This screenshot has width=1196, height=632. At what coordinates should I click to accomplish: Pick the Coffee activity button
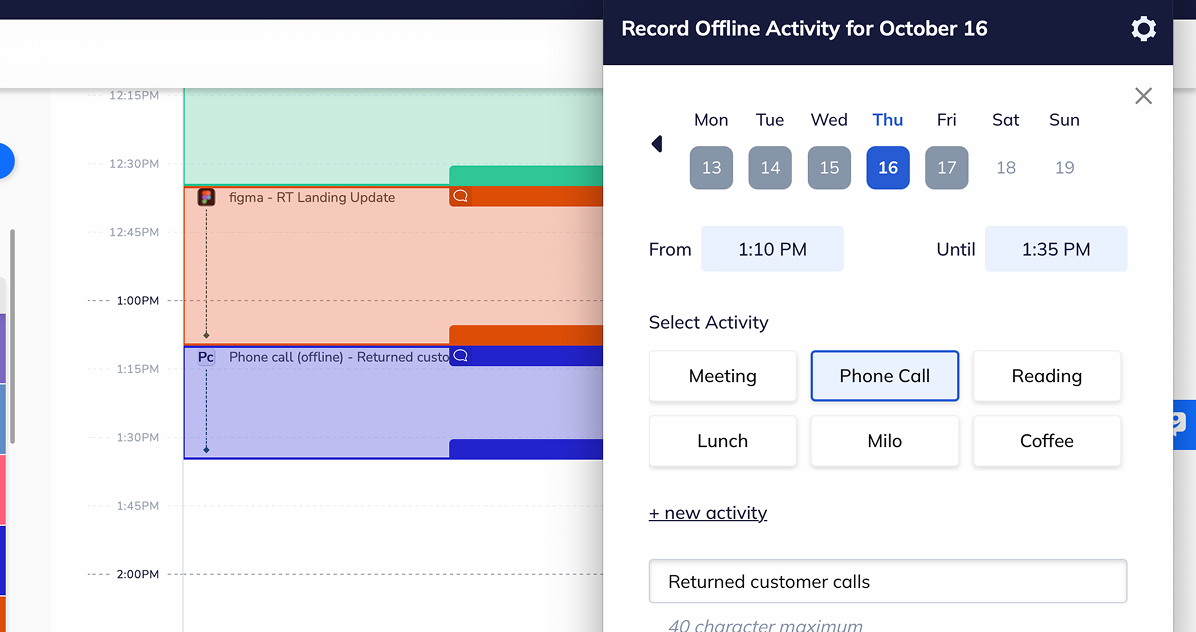pos(1046,441)
